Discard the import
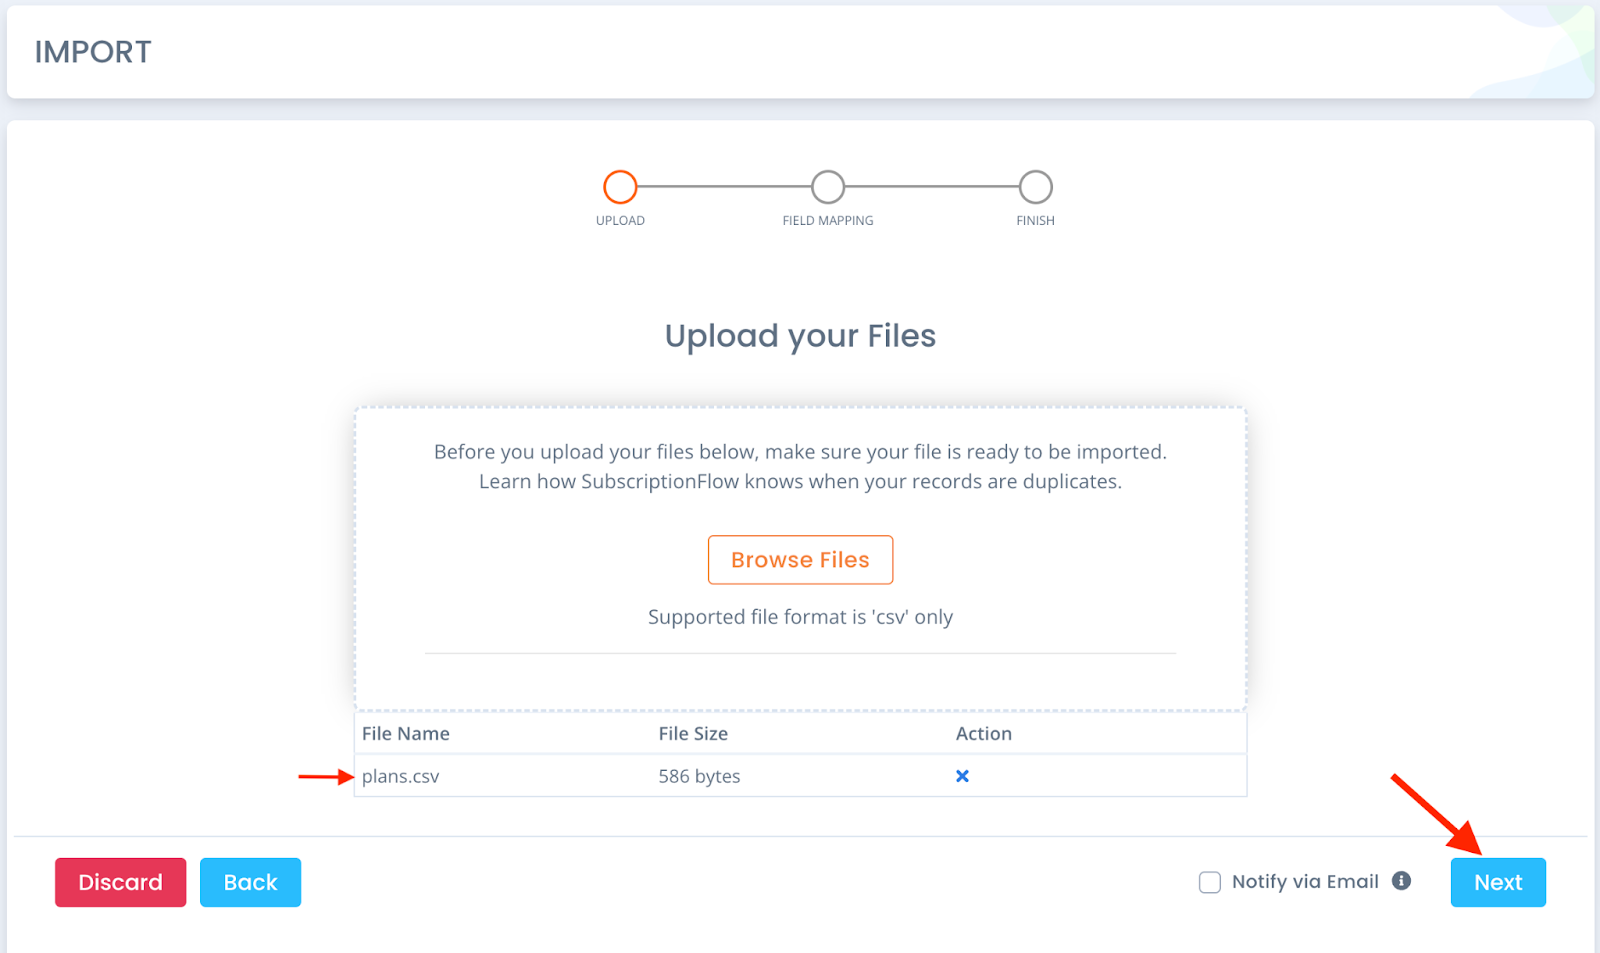 coord(120,882)
